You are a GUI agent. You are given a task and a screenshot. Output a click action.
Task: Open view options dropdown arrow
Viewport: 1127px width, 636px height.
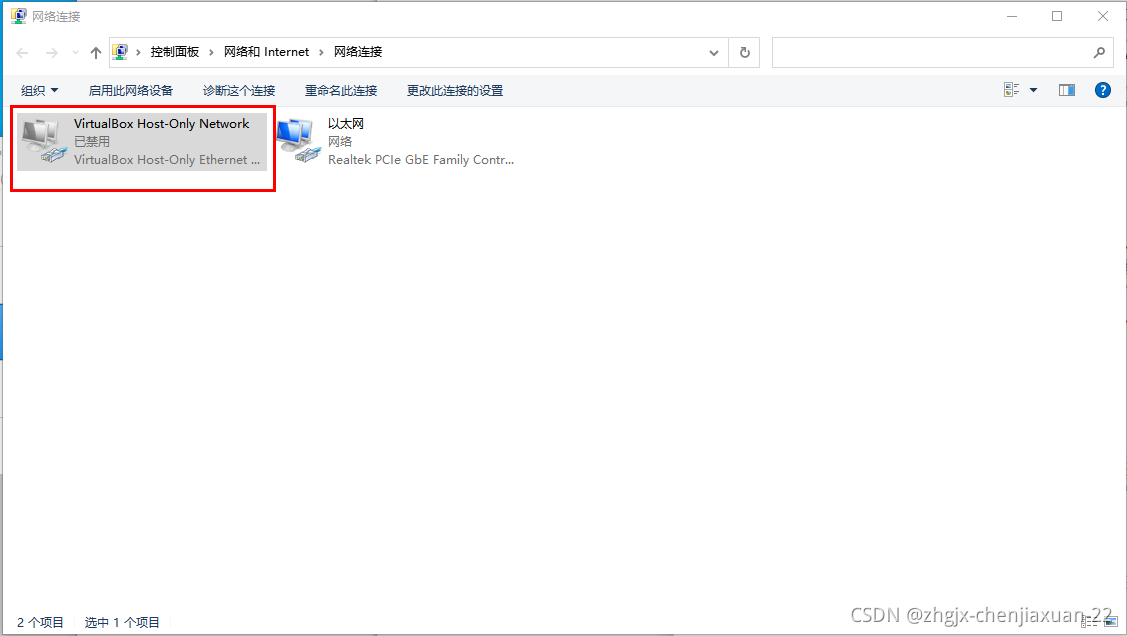pos(1034,90)
